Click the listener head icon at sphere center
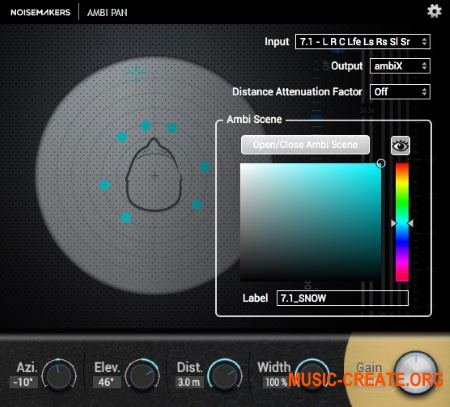Image resolution: width=450 pixels, height=407 pixels. click(154, 175)
